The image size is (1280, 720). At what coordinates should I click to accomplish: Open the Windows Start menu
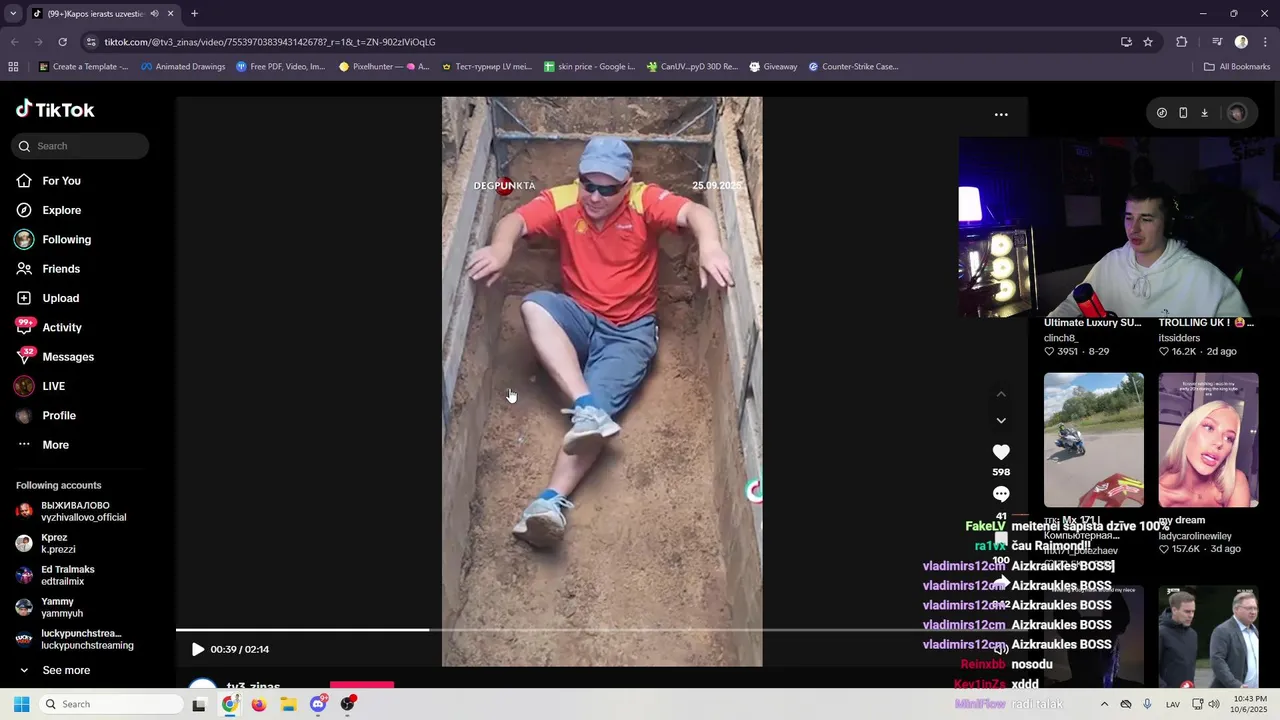[21, 704]
